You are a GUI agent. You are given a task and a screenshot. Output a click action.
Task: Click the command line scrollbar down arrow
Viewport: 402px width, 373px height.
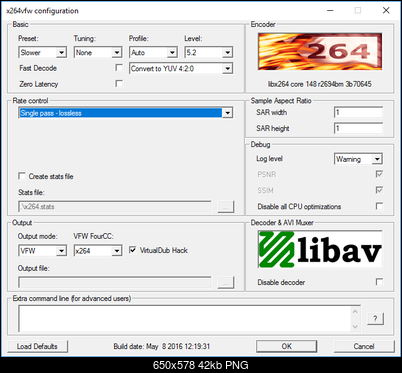tap(355, 326)
